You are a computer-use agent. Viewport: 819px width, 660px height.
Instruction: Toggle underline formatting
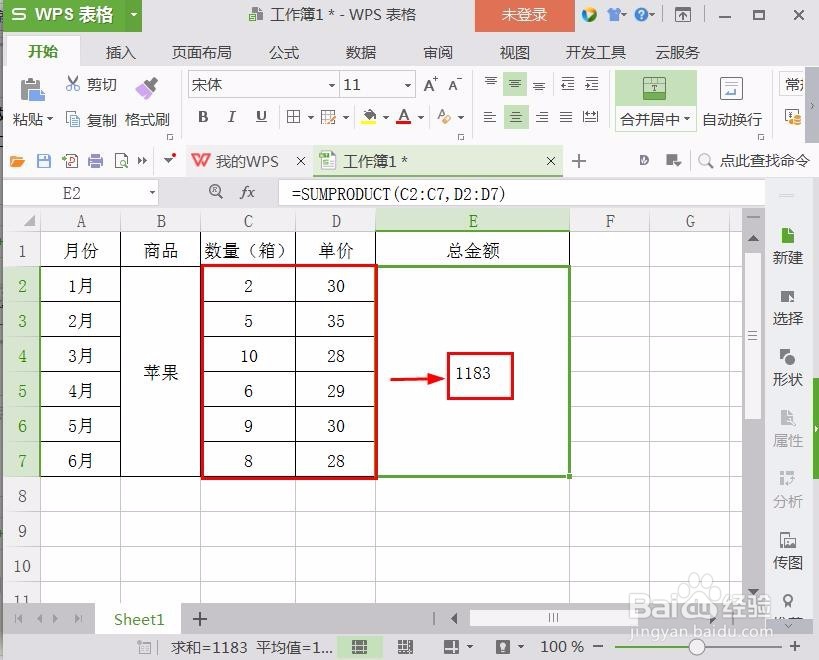259,117
